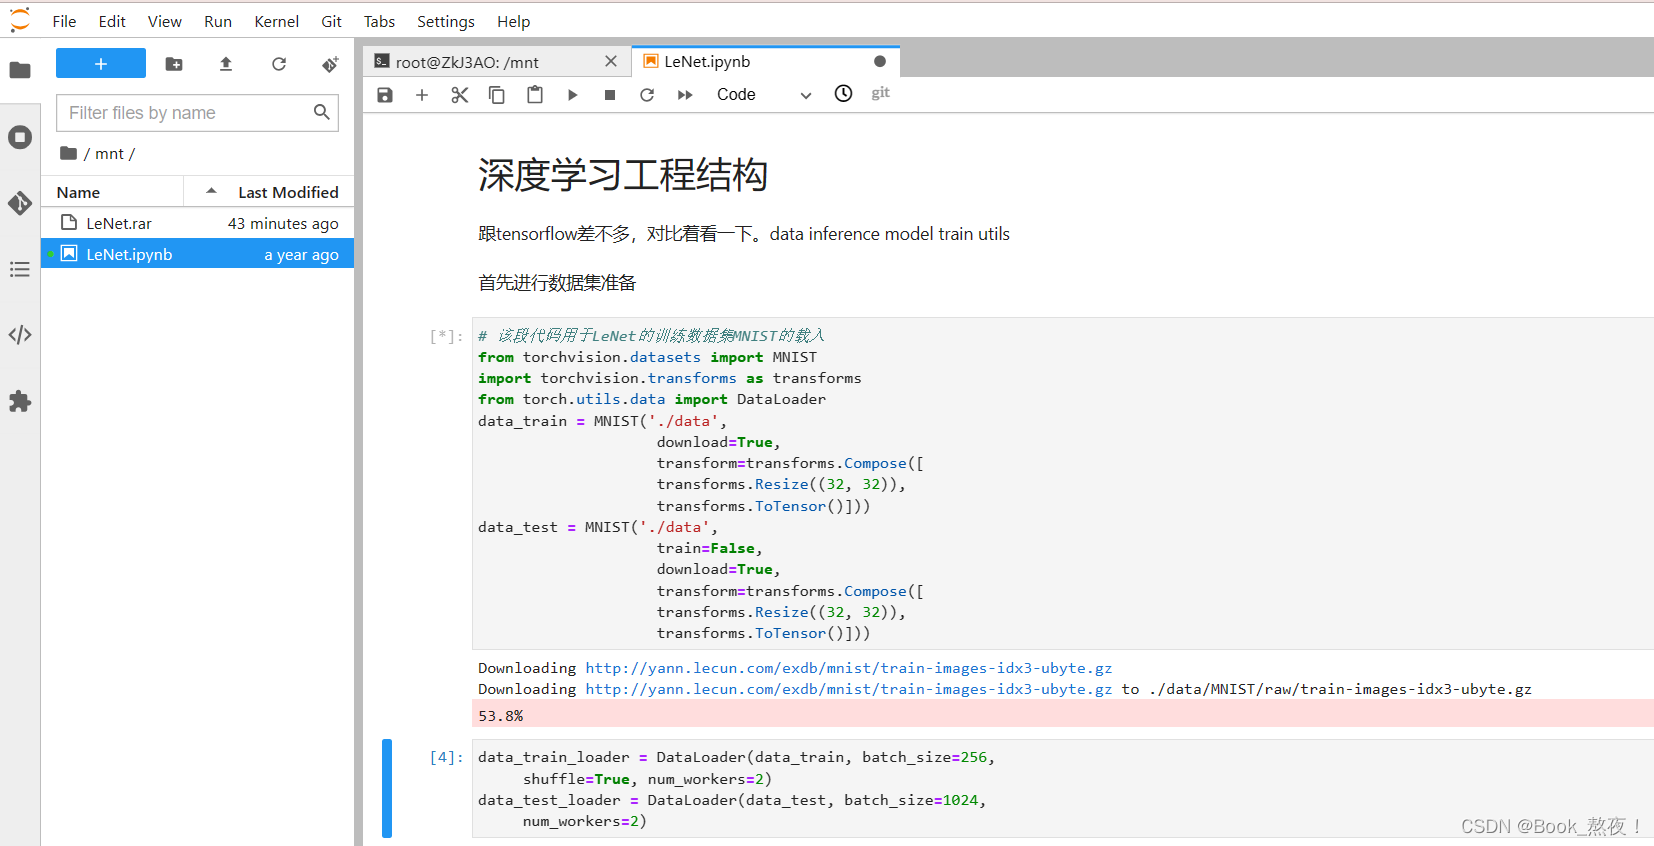Image resolution: width=1654 pixels, height=846 pixels.
Task: Open the code snippets sidebar icon
Action: pyautogui.click(x=20, y=335)
